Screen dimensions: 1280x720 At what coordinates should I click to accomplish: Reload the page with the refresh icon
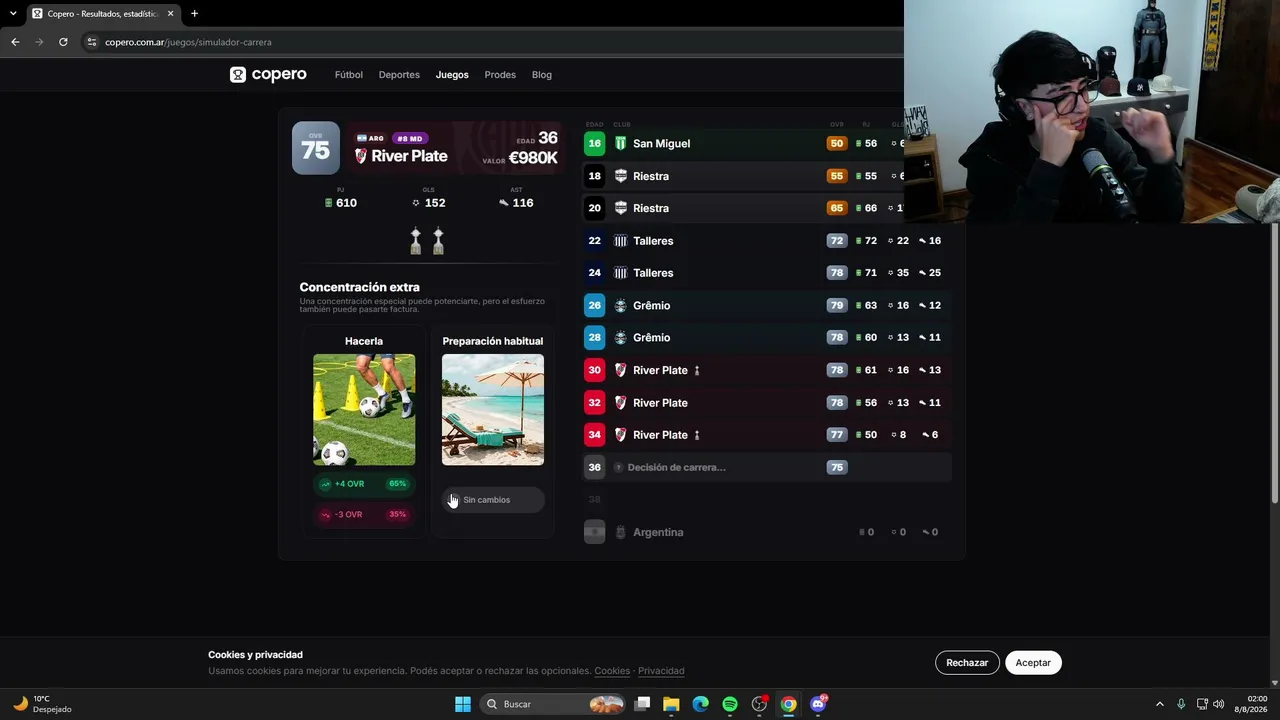click(63, 42)
